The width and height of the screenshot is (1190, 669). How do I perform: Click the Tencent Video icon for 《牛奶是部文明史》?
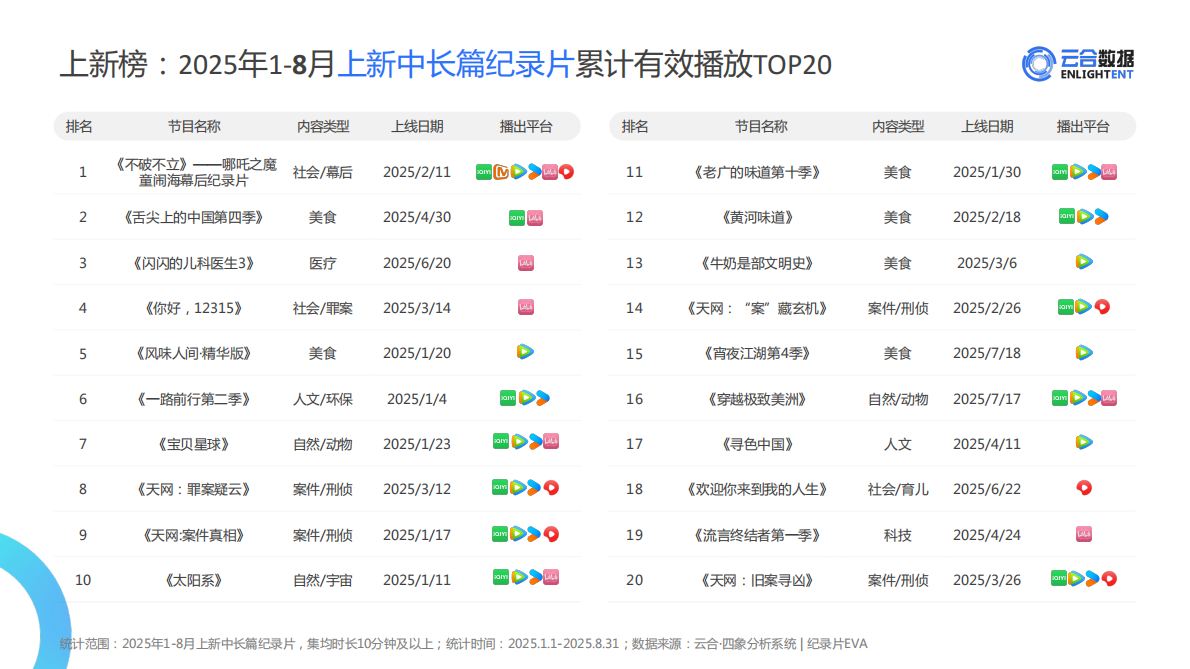tap(1083, 262)
